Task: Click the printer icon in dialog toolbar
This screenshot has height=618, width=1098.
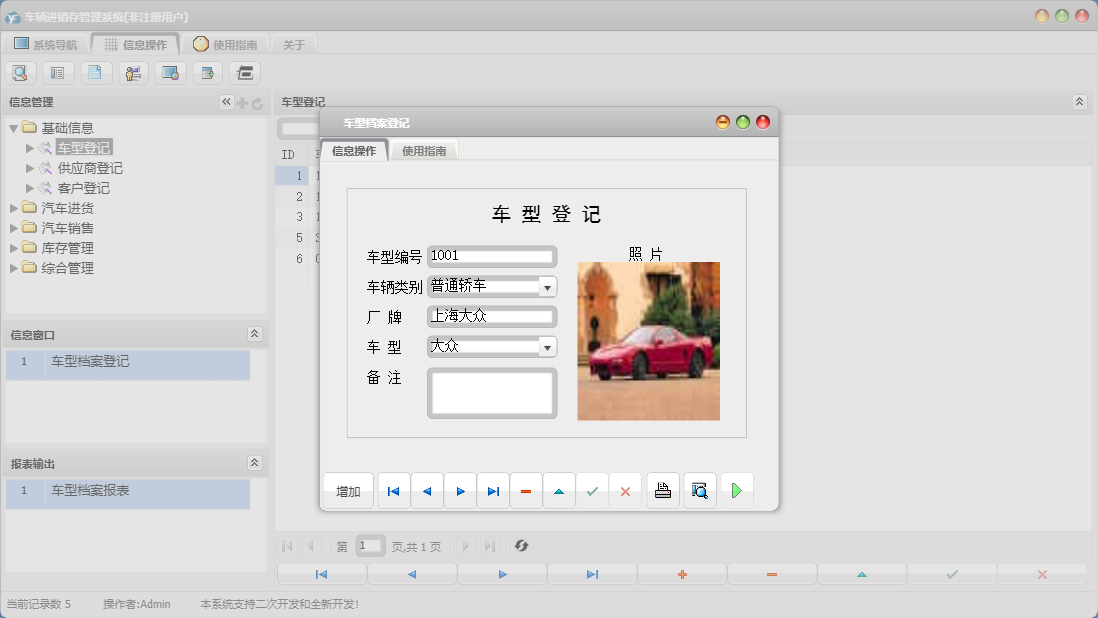Action: point(662,491)
